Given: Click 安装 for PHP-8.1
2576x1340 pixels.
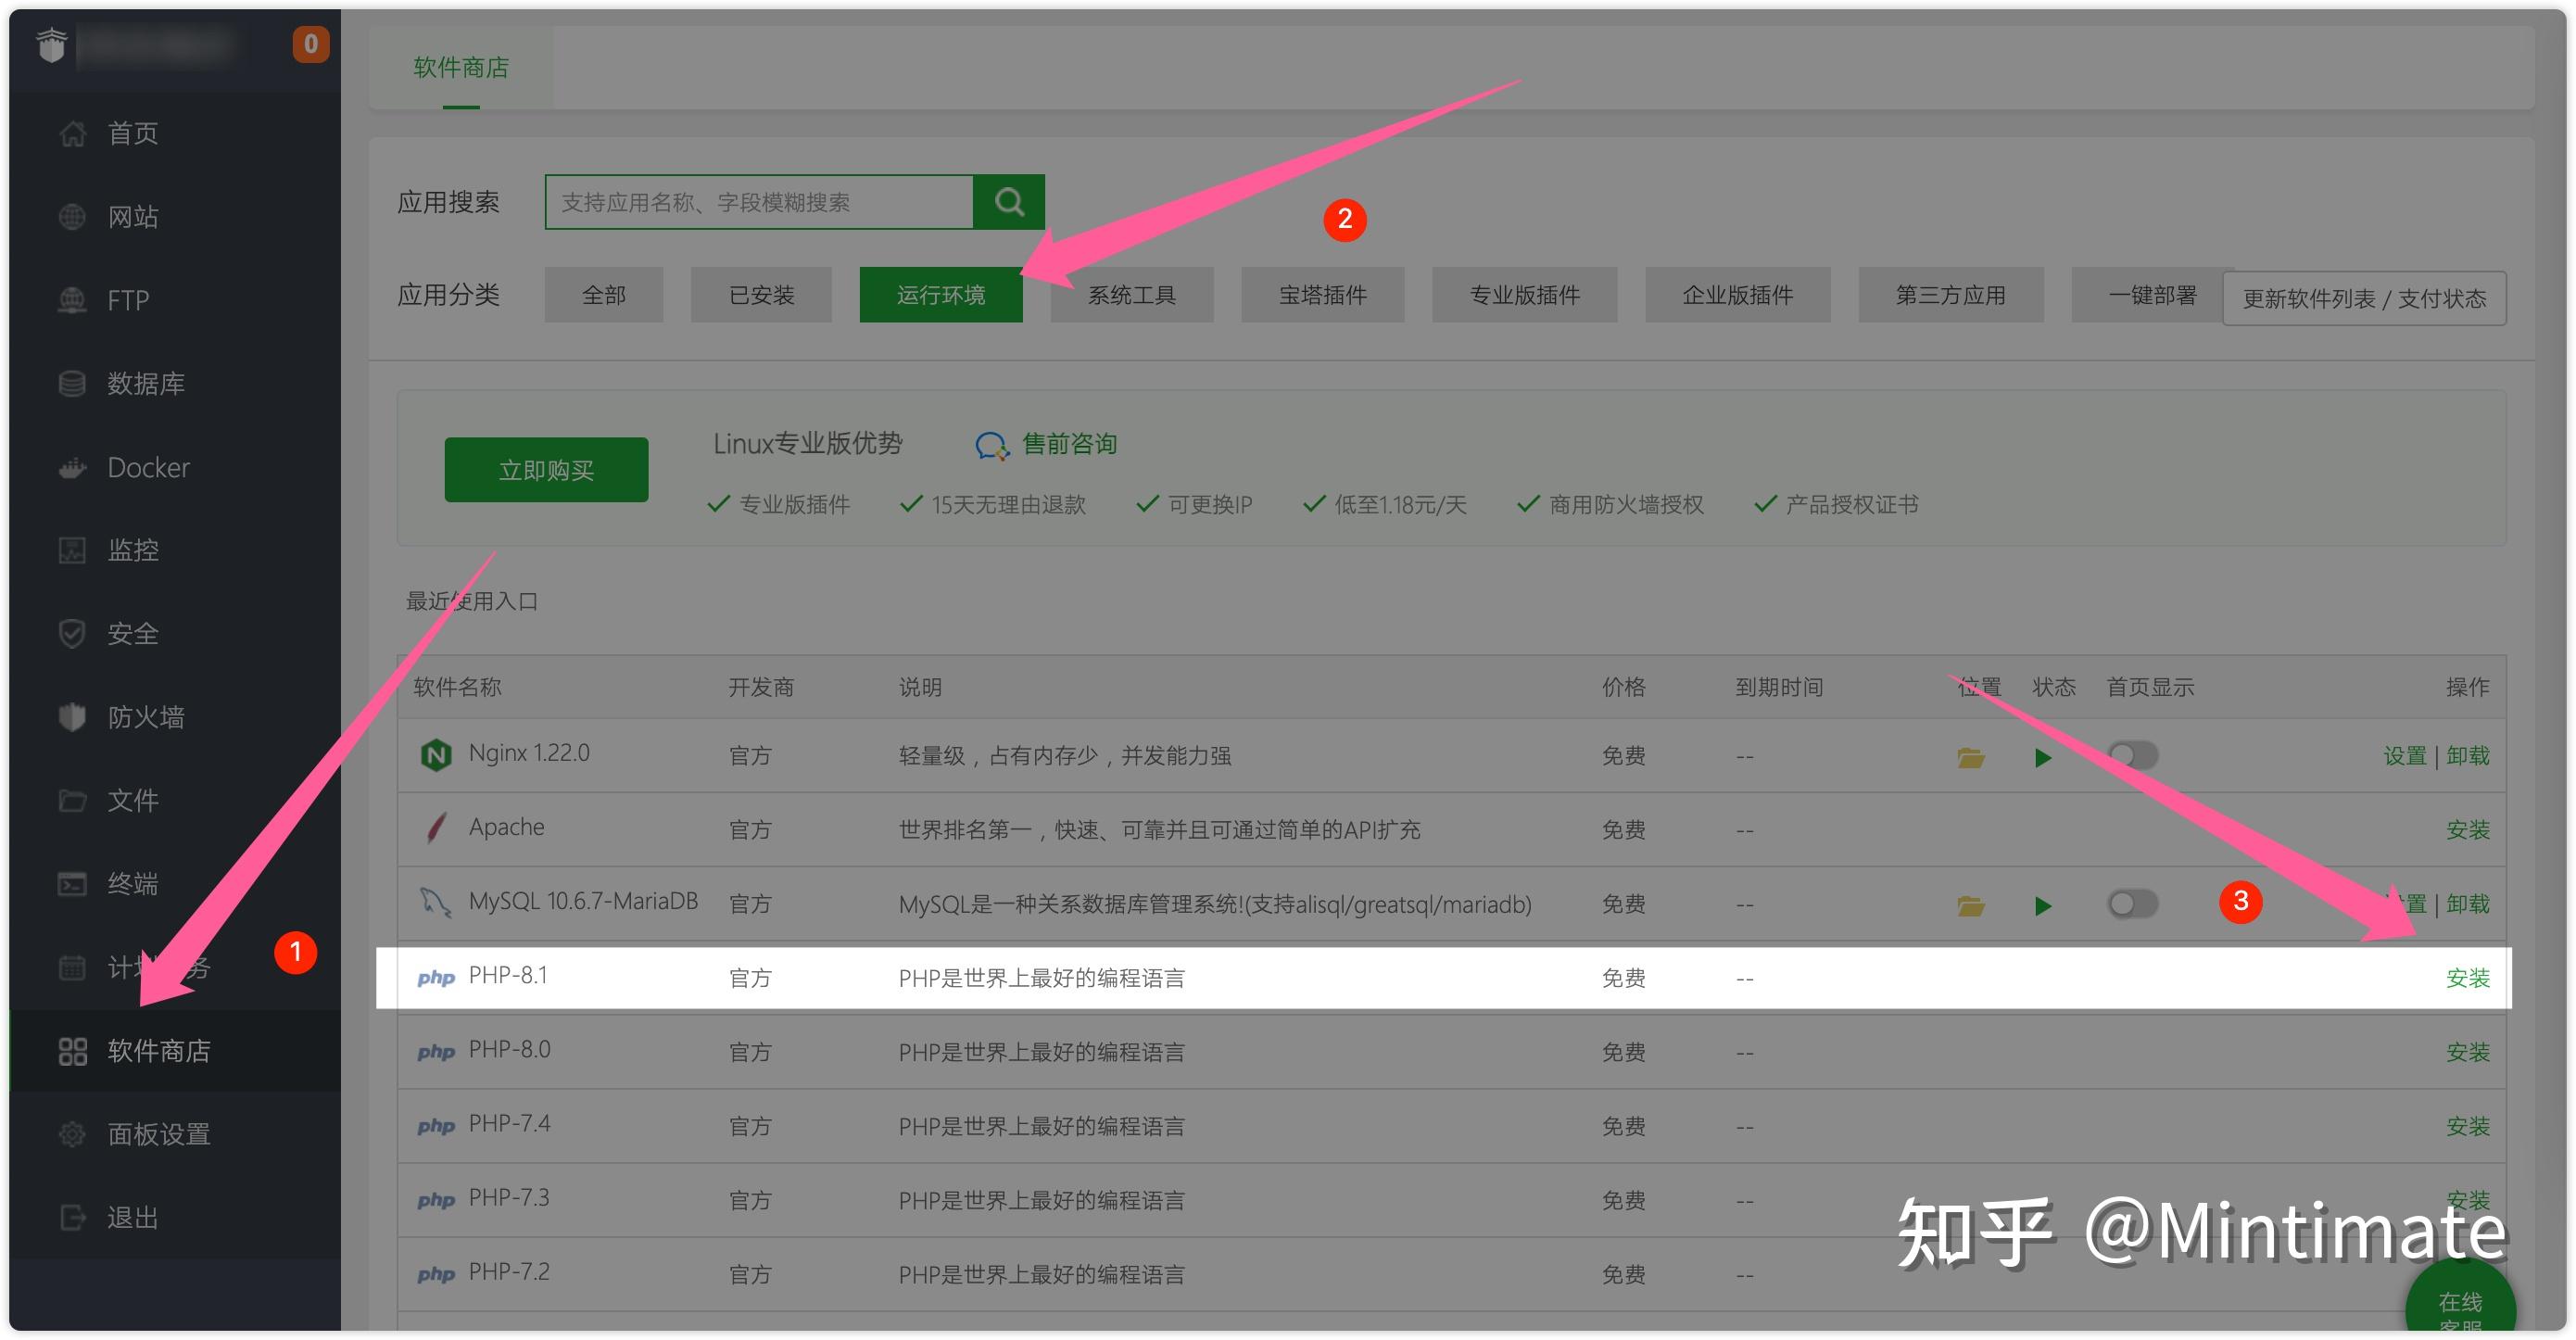Looking at the screenshot, I should point(2466,977).
